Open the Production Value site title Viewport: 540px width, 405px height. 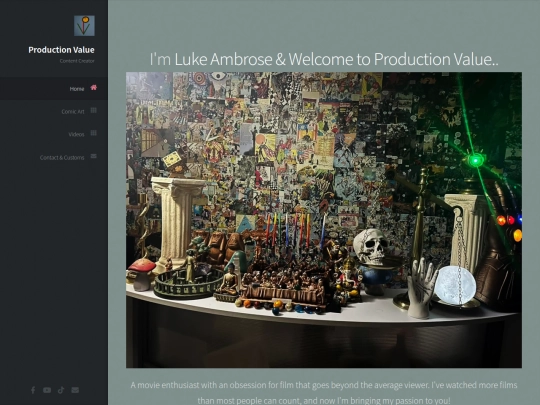(x=61, y=50)
